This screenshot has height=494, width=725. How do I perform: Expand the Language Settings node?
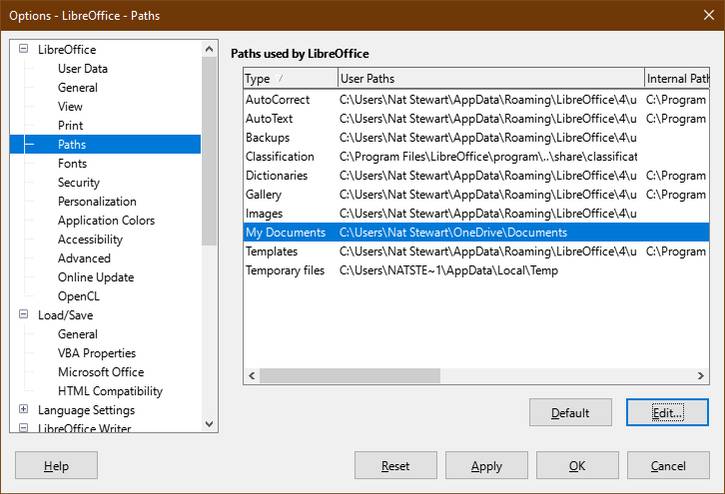coord(23,409)
